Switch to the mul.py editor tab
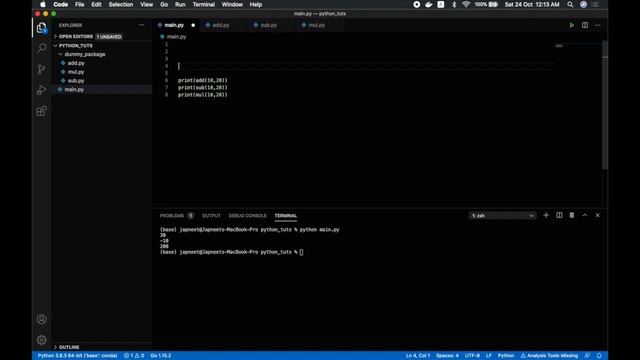The image size is (640, 360). pos(316,25)
